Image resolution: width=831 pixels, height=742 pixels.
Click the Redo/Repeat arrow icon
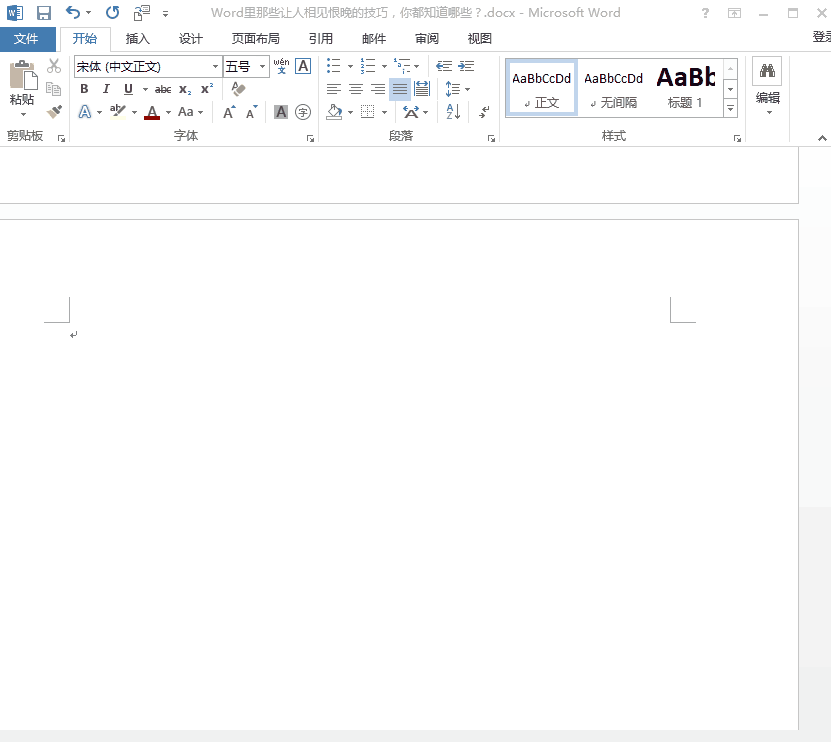click(112, 12)
